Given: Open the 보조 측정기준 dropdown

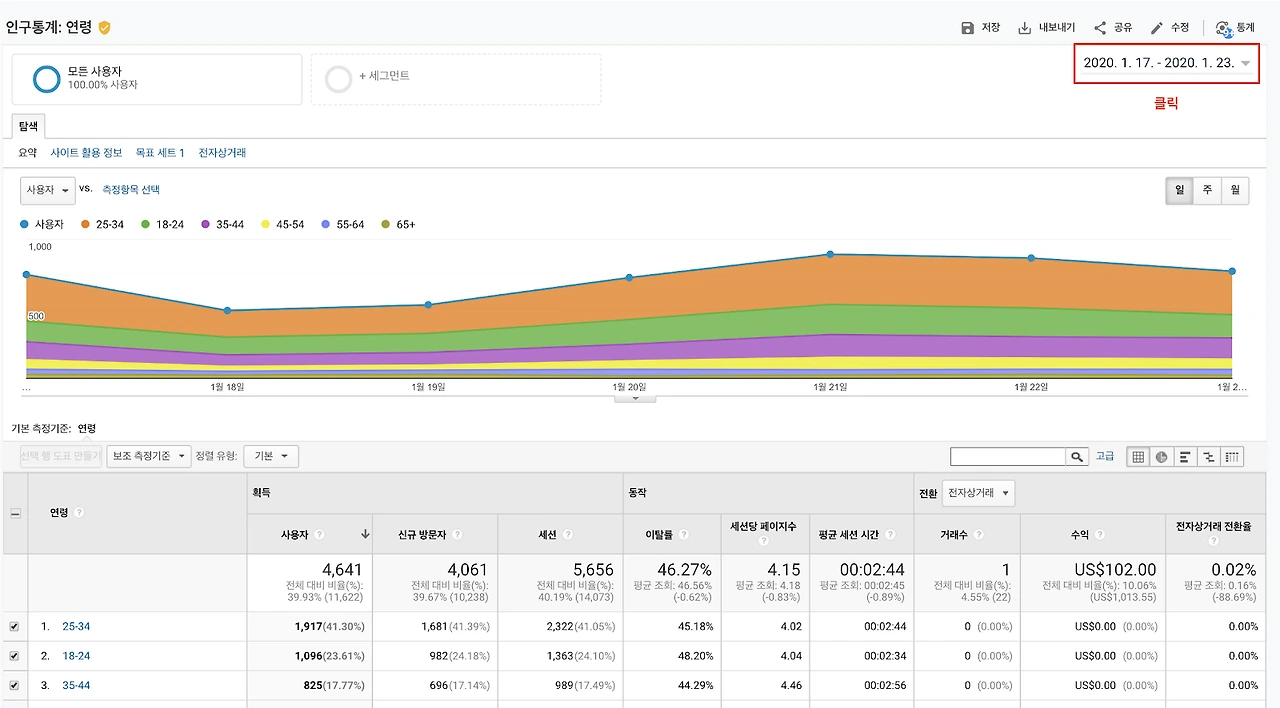Looking at the screenshot, I should (149, 456).
